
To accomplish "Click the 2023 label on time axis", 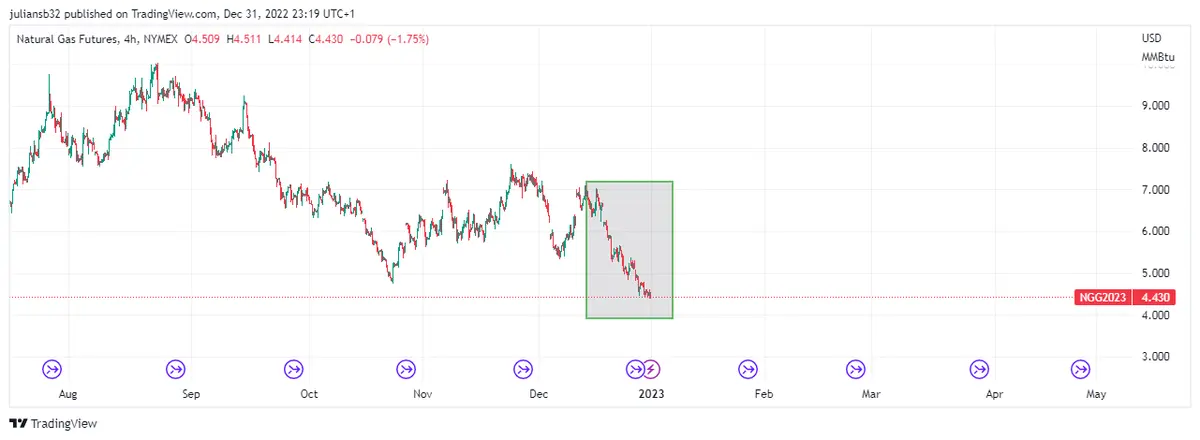I will 650,394.
